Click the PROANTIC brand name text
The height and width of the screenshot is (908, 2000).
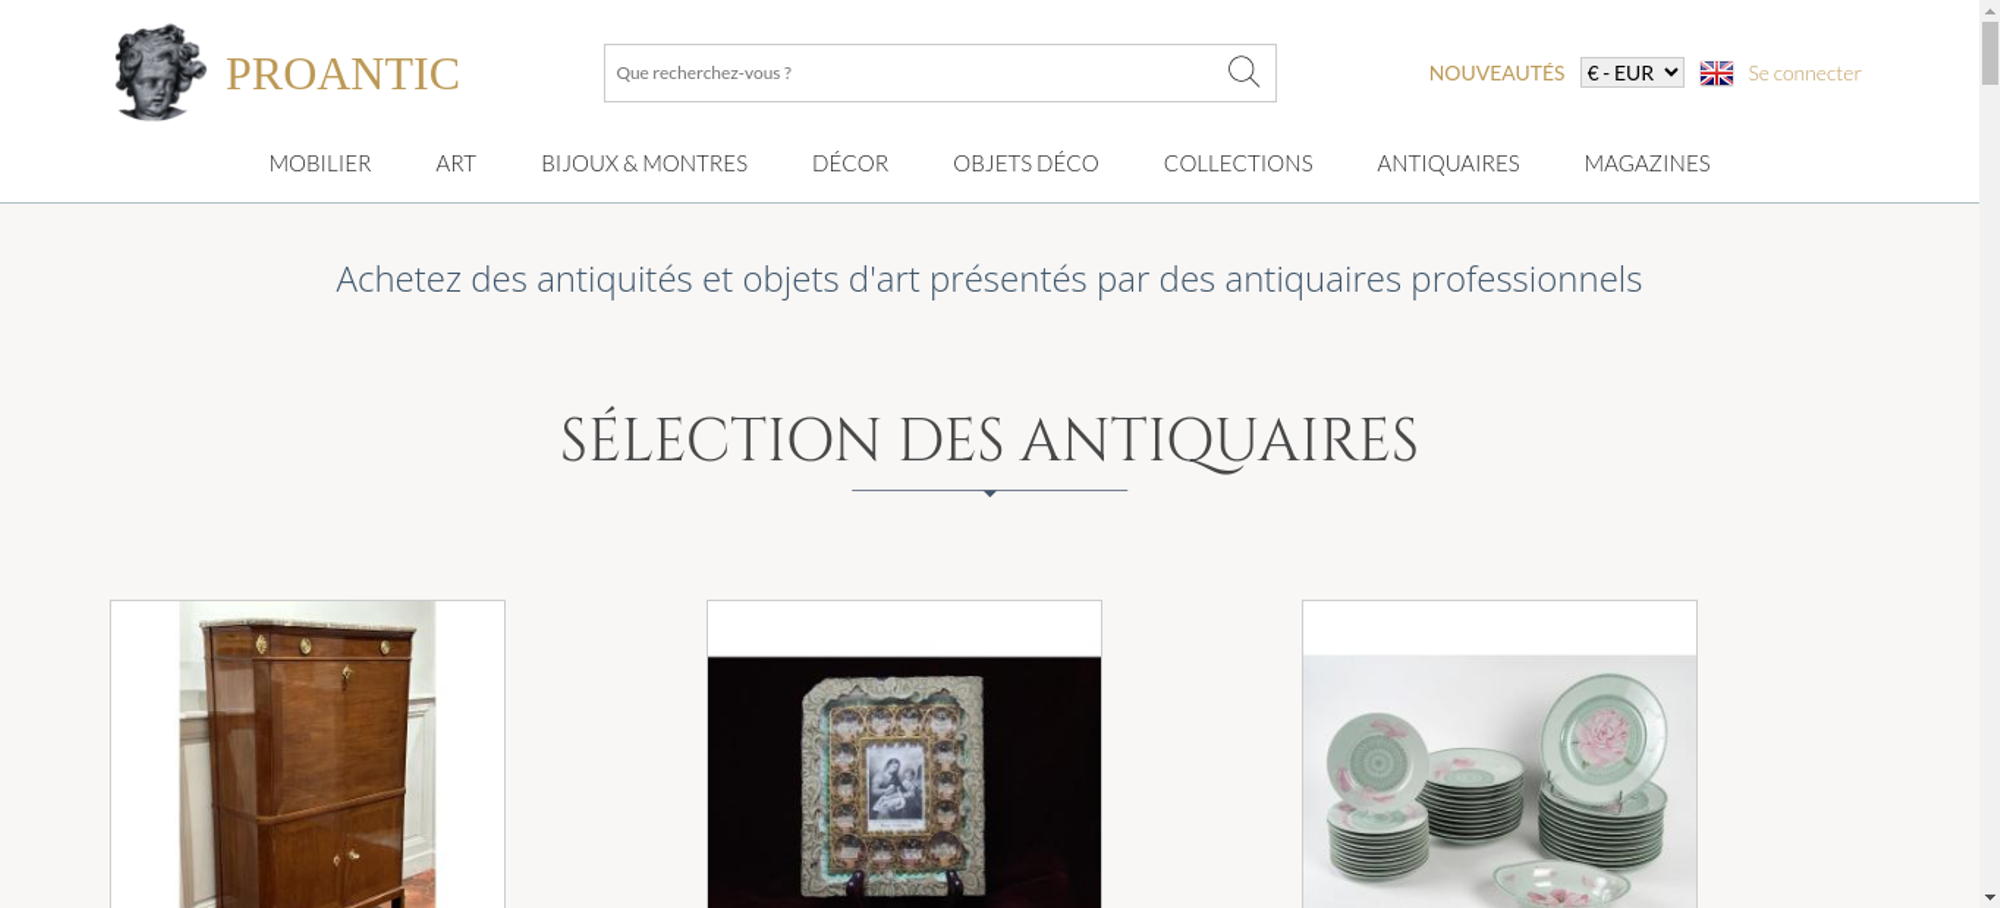(x=342, y=74)
